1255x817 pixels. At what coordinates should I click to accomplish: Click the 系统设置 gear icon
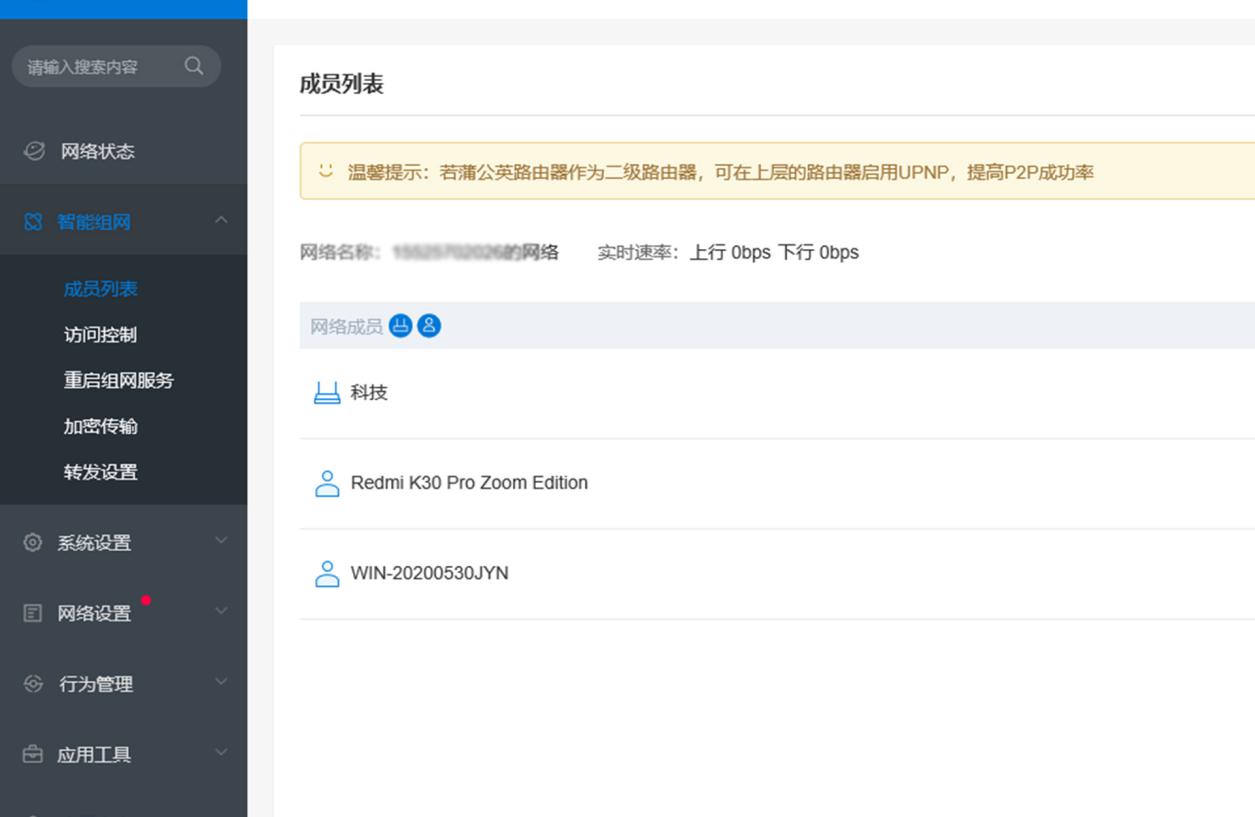point(34,542)
